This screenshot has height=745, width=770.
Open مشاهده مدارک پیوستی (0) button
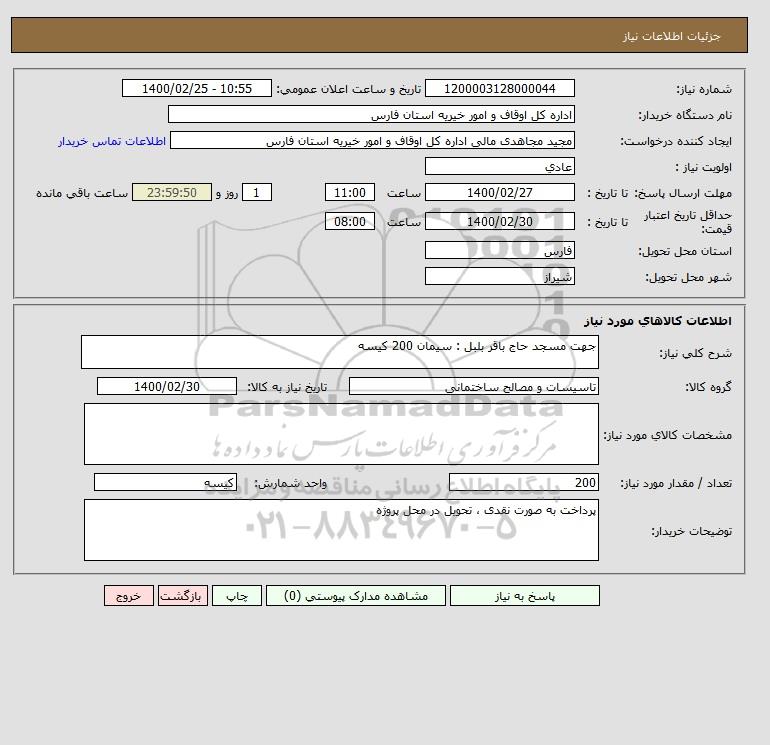(356, 596)
